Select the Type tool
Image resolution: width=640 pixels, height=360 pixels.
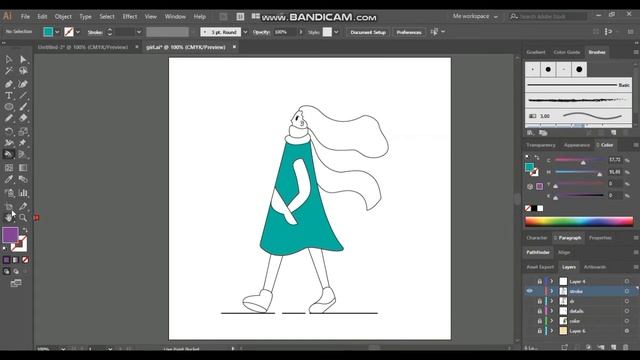coord(9,96)
